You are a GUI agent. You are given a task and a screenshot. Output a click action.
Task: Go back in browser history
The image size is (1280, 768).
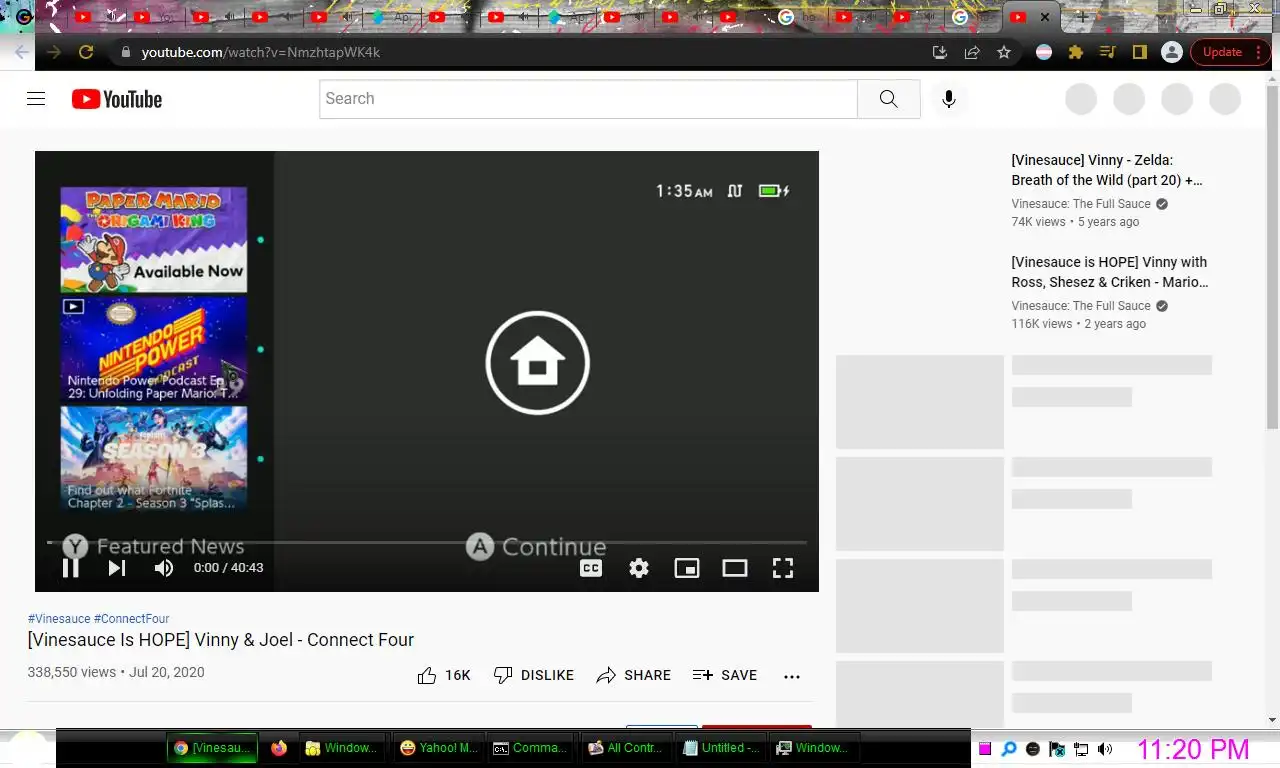pos(21,52)
